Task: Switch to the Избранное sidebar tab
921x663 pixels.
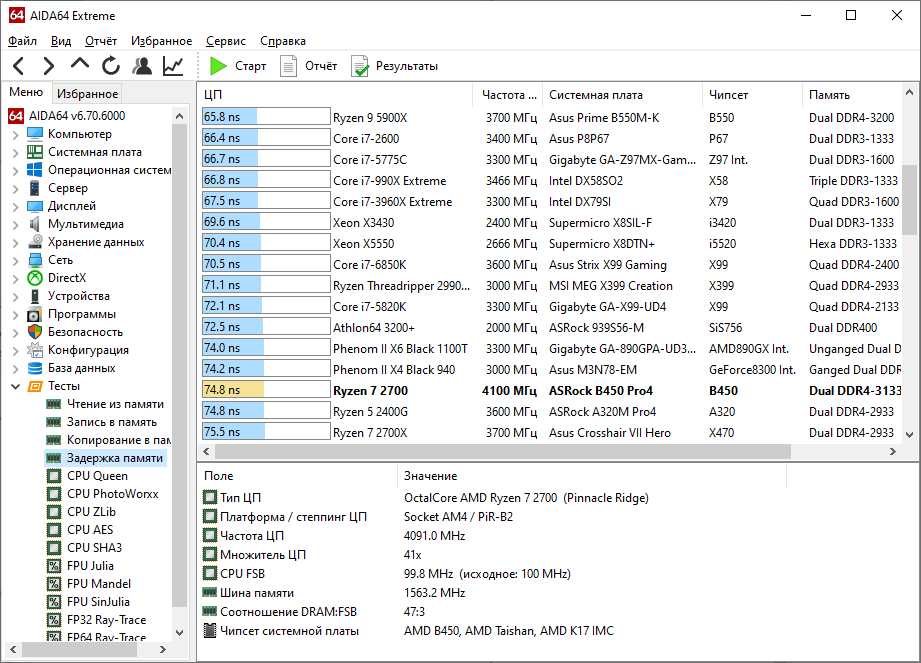Action: [x=88, y=93]
